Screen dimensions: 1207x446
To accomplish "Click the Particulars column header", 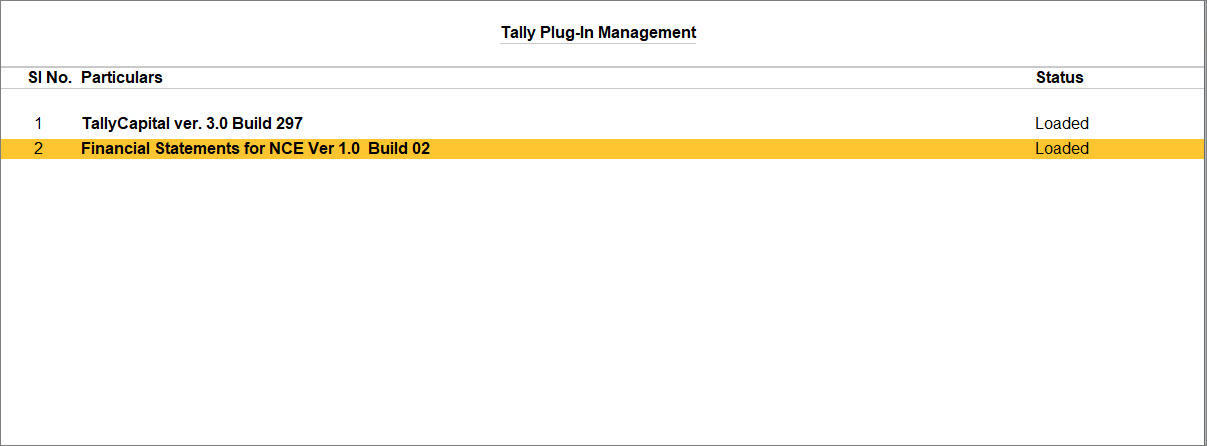I will click(121, 77).
